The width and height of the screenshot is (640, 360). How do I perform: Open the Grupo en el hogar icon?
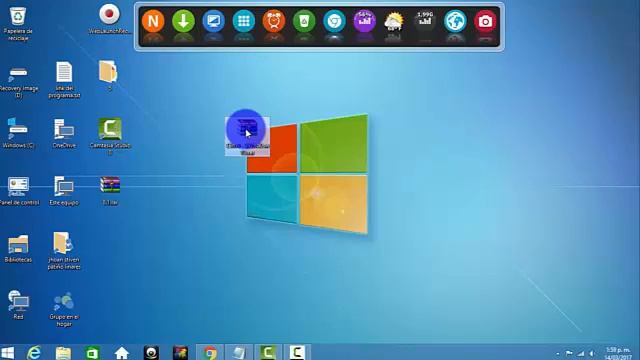[64, 309]
